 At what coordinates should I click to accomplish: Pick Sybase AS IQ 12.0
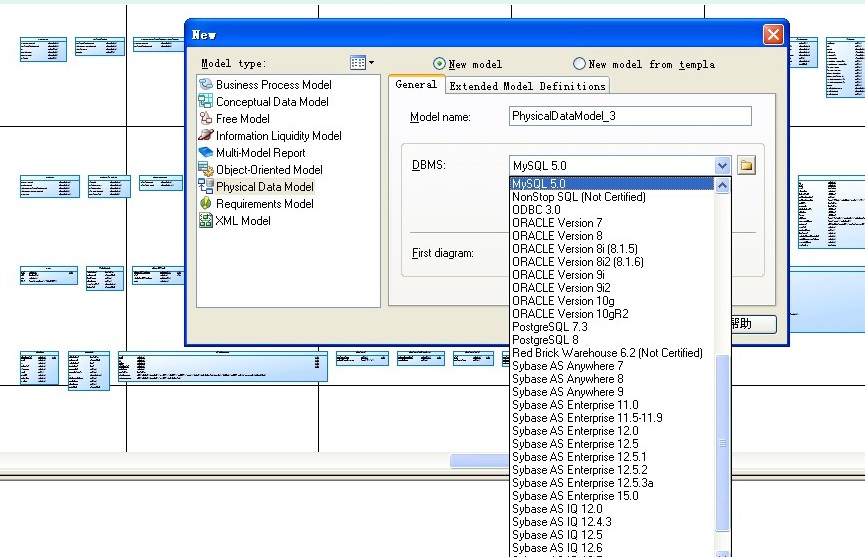click(612, 508)
